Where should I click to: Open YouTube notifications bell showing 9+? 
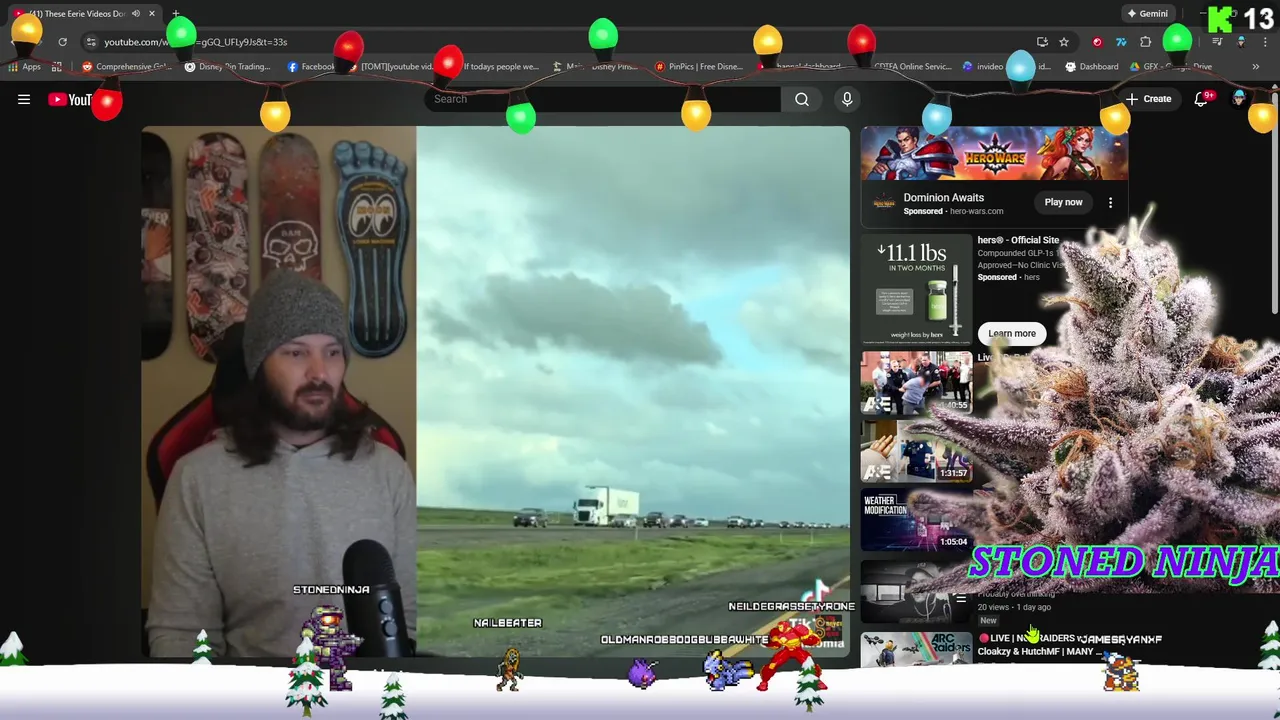click(x=1202, y=99)
